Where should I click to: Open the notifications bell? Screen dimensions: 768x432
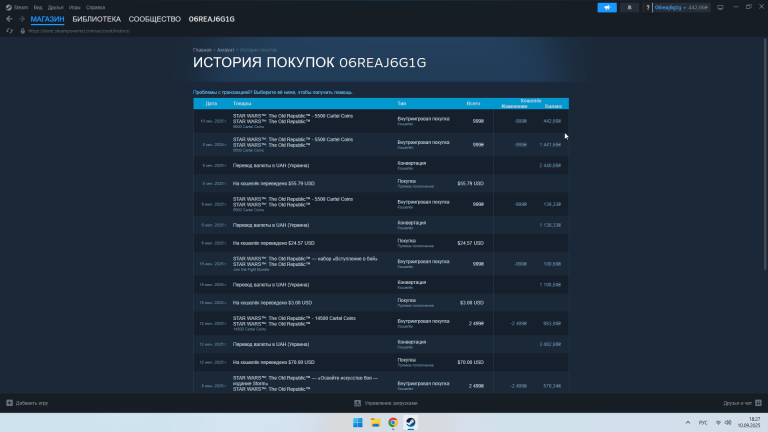tap(629, 7)
